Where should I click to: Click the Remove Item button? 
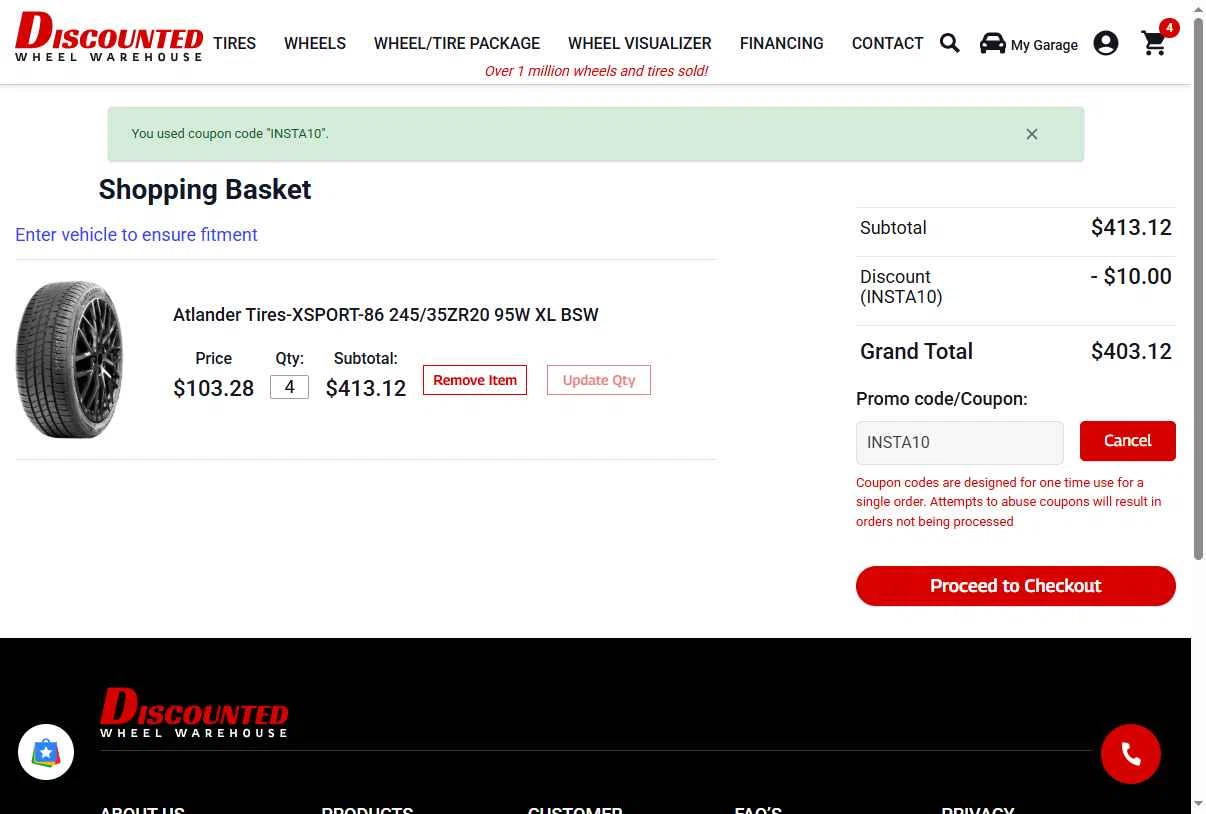475,380
